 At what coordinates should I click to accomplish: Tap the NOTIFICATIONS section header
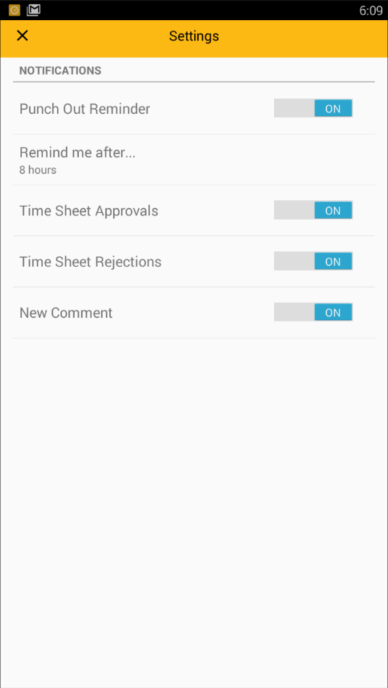coord(60,70)
